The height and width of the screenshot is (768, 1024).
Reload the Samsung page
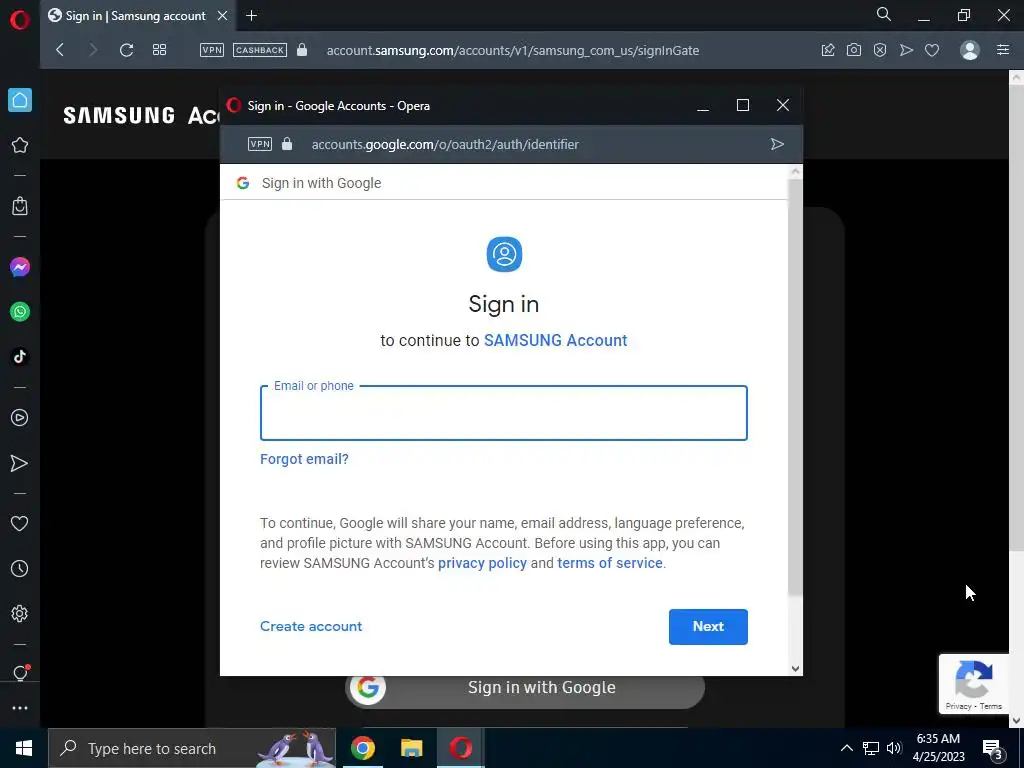[127, 50]
